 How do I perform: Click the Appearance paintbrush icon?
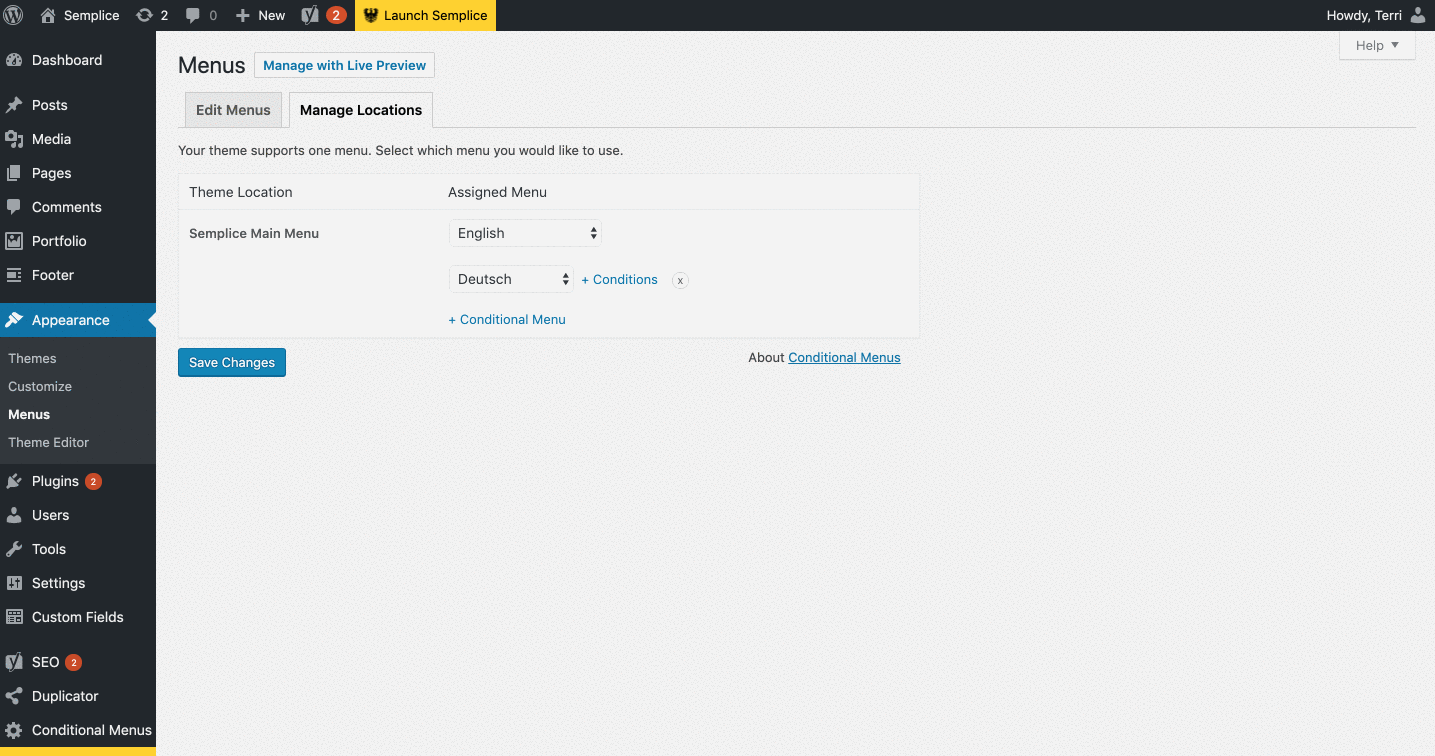tap(14, 320)
